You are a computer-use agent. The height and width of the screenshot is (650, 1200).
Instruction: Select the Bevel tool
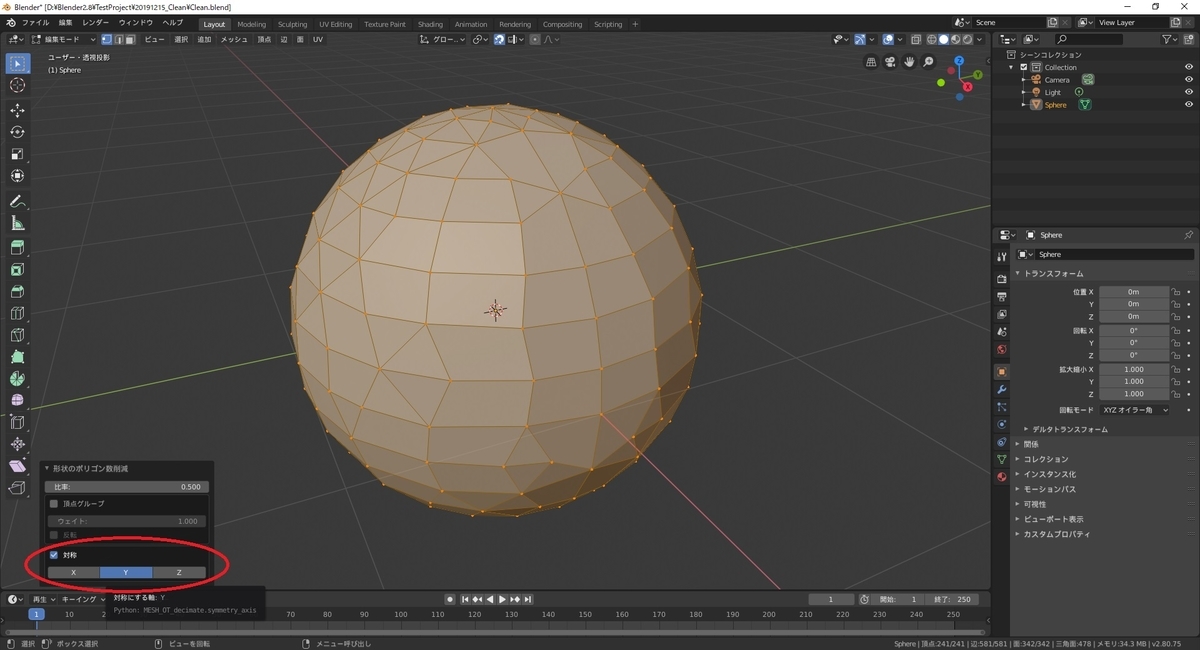tap(17, 291)
